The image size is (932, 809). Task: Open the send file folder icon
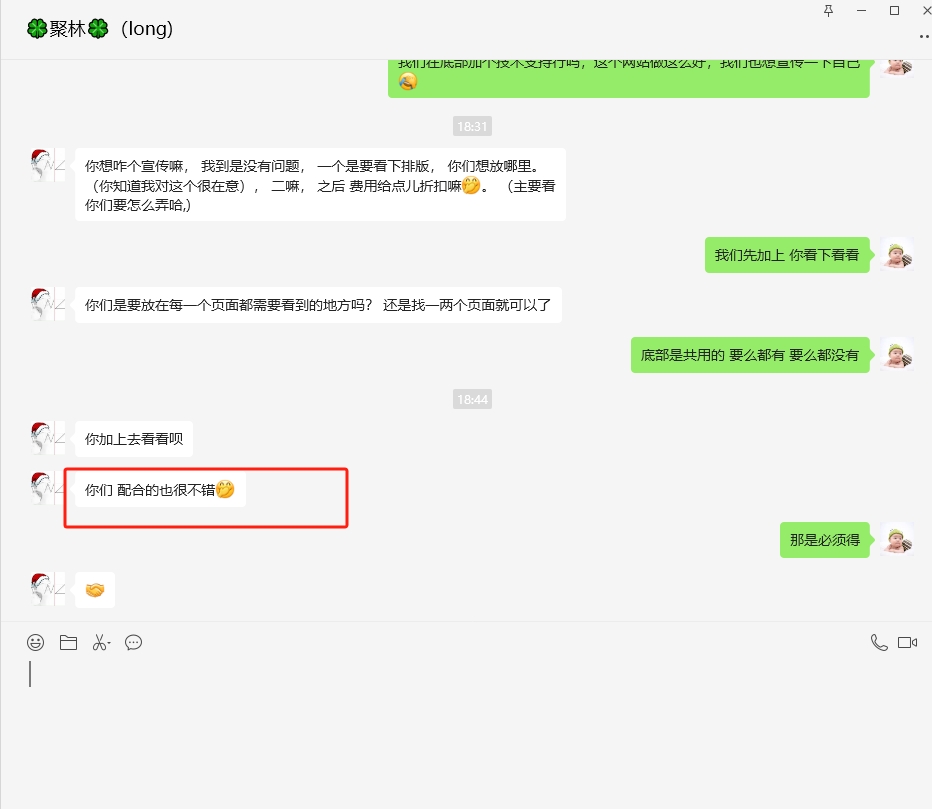click(x=68, y=643)
